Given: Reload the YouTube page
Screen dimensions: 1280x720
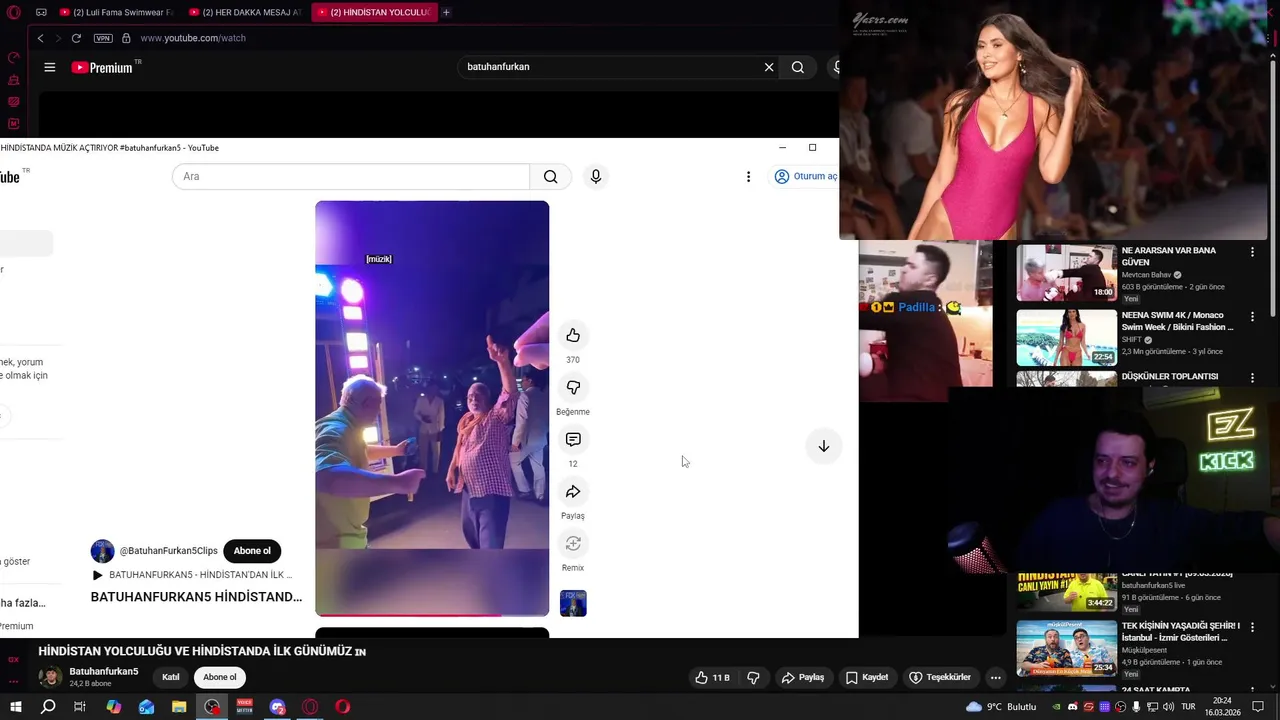Looking at the screenshot, I should (x=76, y=38).
